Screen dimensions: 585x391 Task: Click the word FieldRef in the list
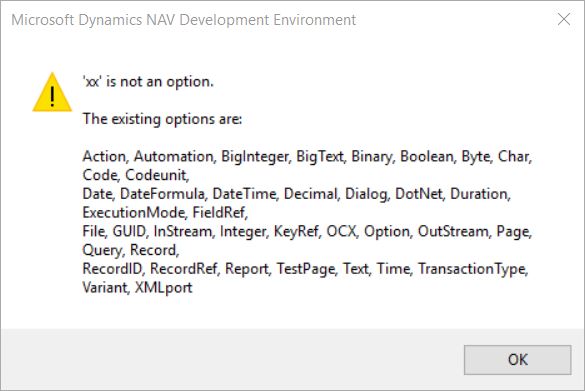tap(220, 213)
